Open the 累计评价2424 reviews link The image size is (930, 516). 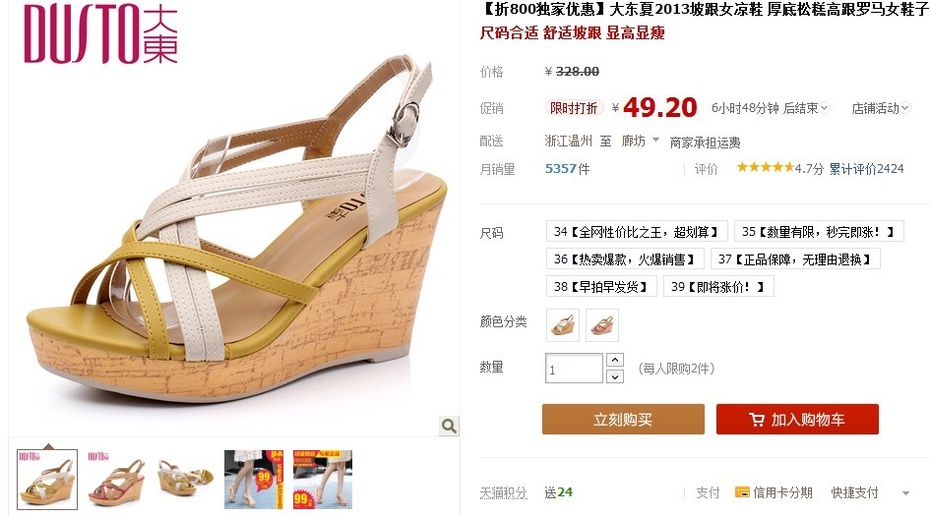[x=867, y=169]
